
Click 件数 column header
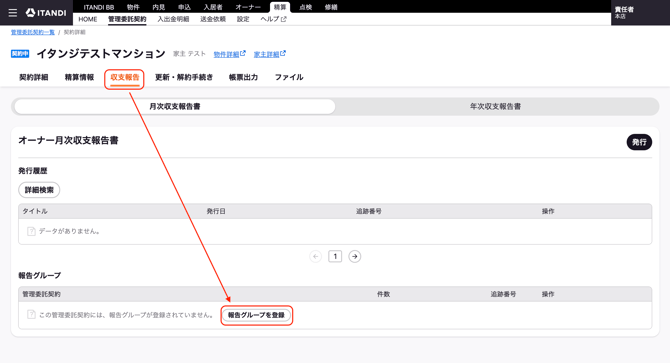(x=383, y=294)
